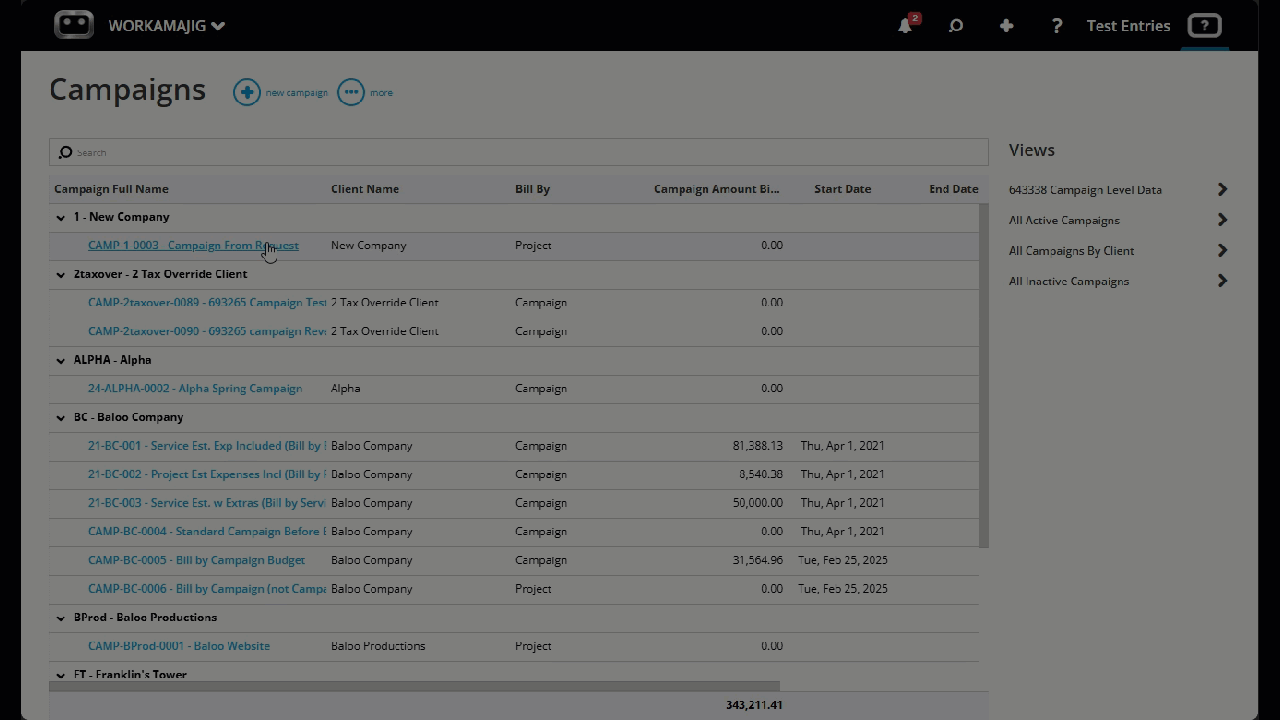Screen dimensions: 1280x720
Task: Open All Active Campaigns view
Action: (x=1064, y=220)
